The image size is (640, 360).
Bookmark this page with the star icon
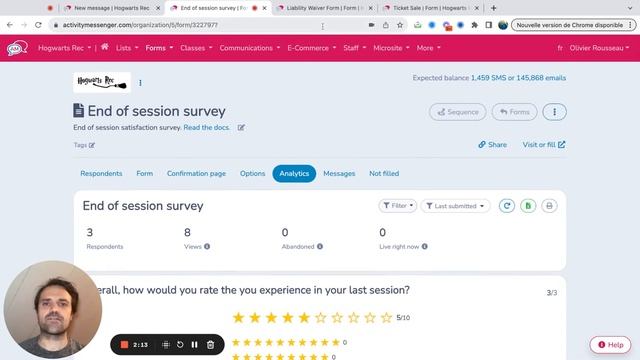point(400,25)
